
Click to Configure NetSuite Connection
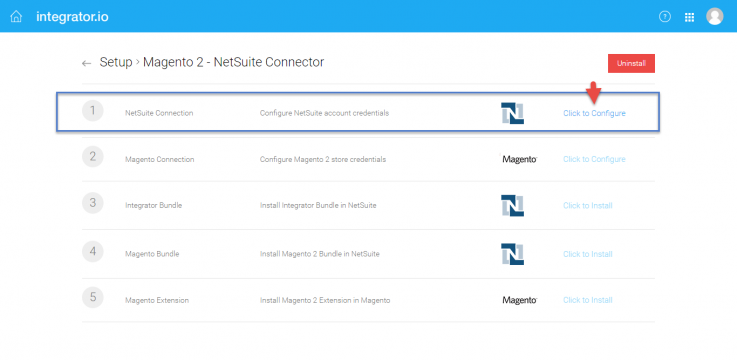[594, 113]
